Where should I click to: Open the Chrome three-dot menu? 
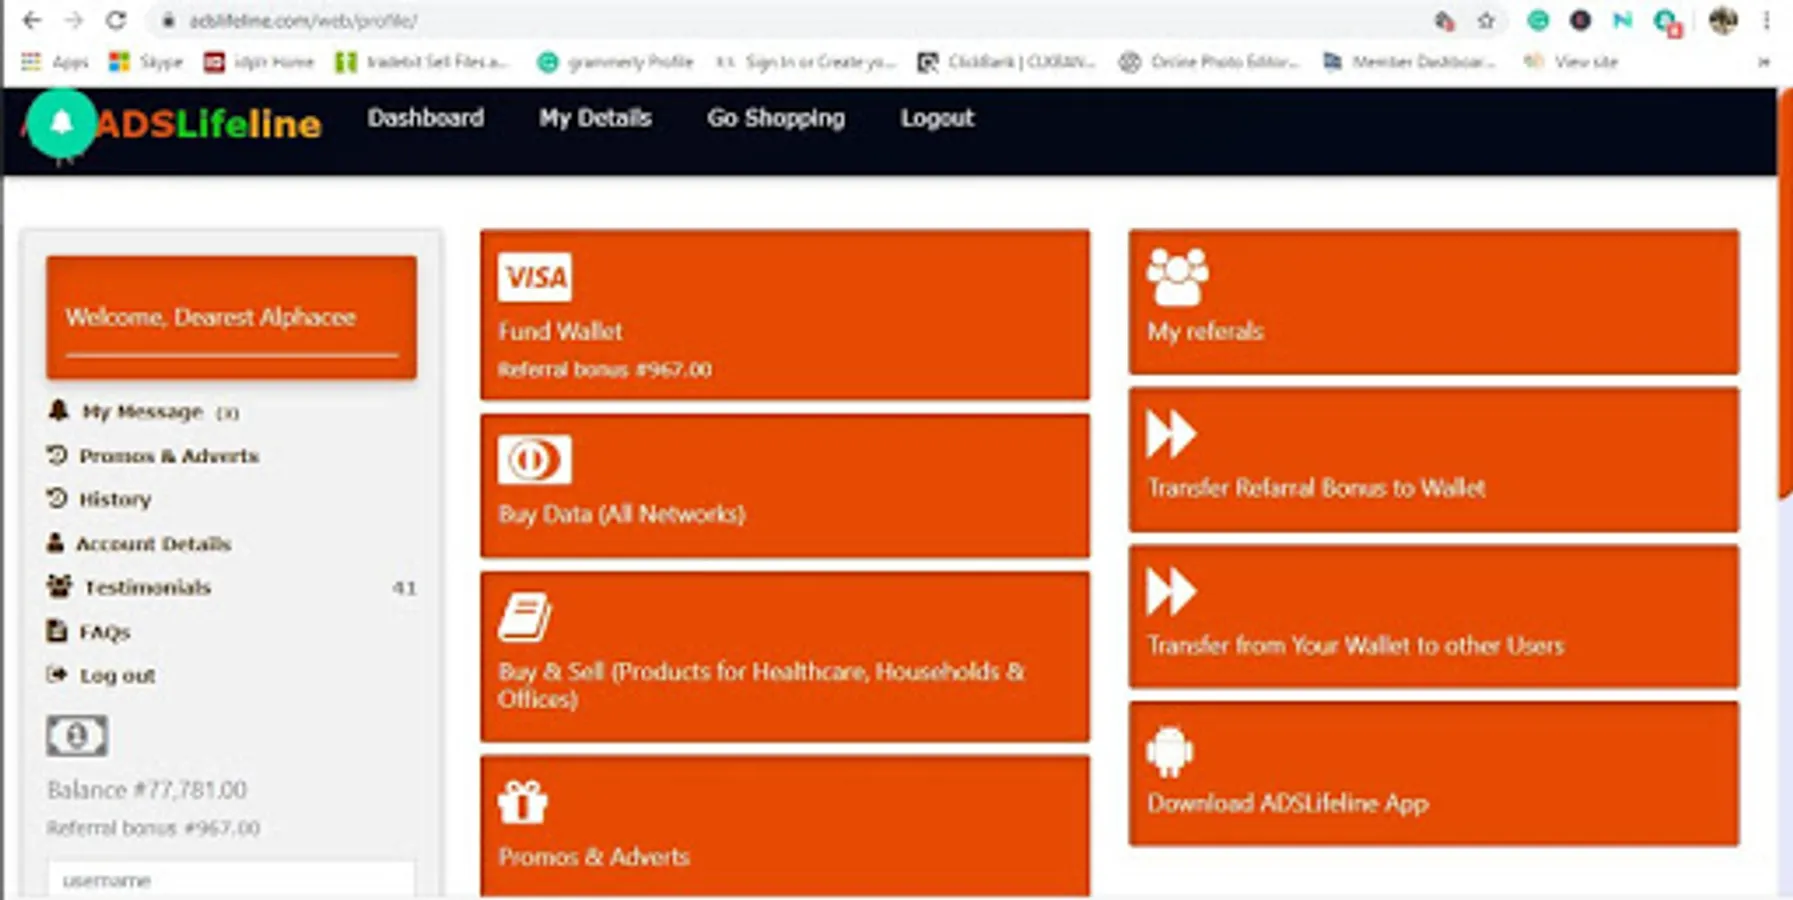pos(1766,20)
